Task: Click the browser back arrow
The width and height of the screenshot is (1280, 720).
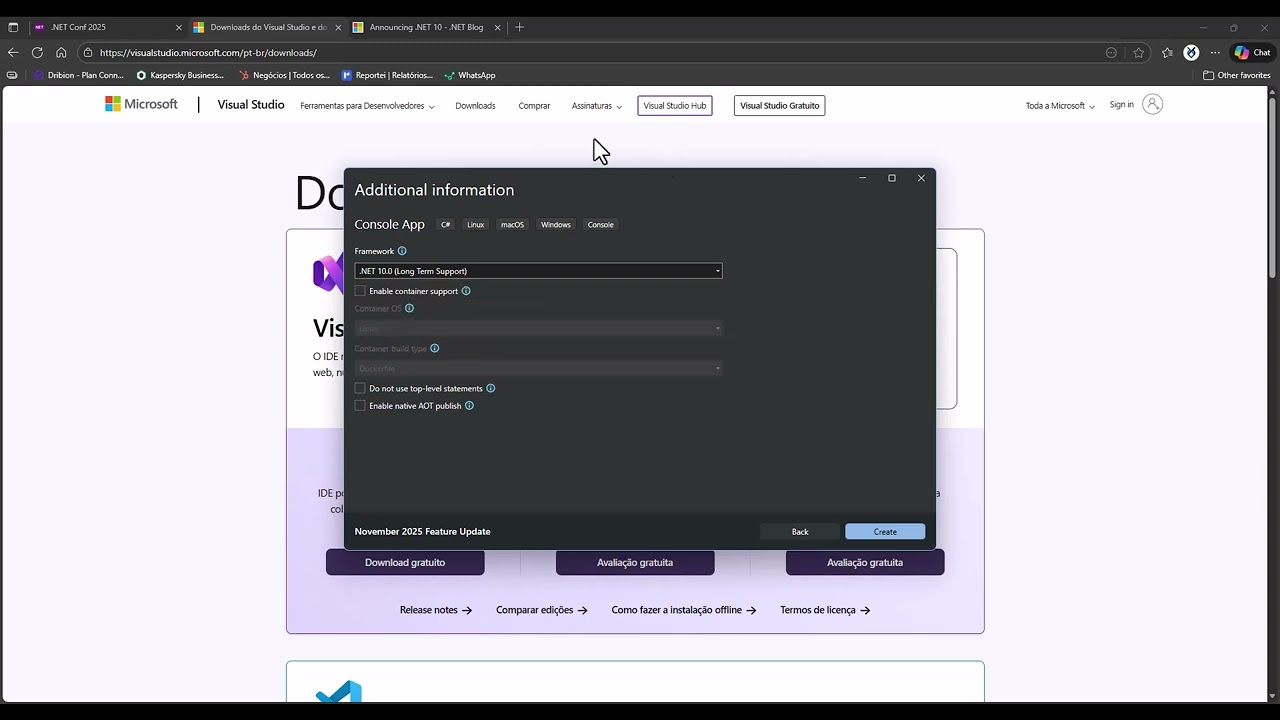Action: pos(13,52)
